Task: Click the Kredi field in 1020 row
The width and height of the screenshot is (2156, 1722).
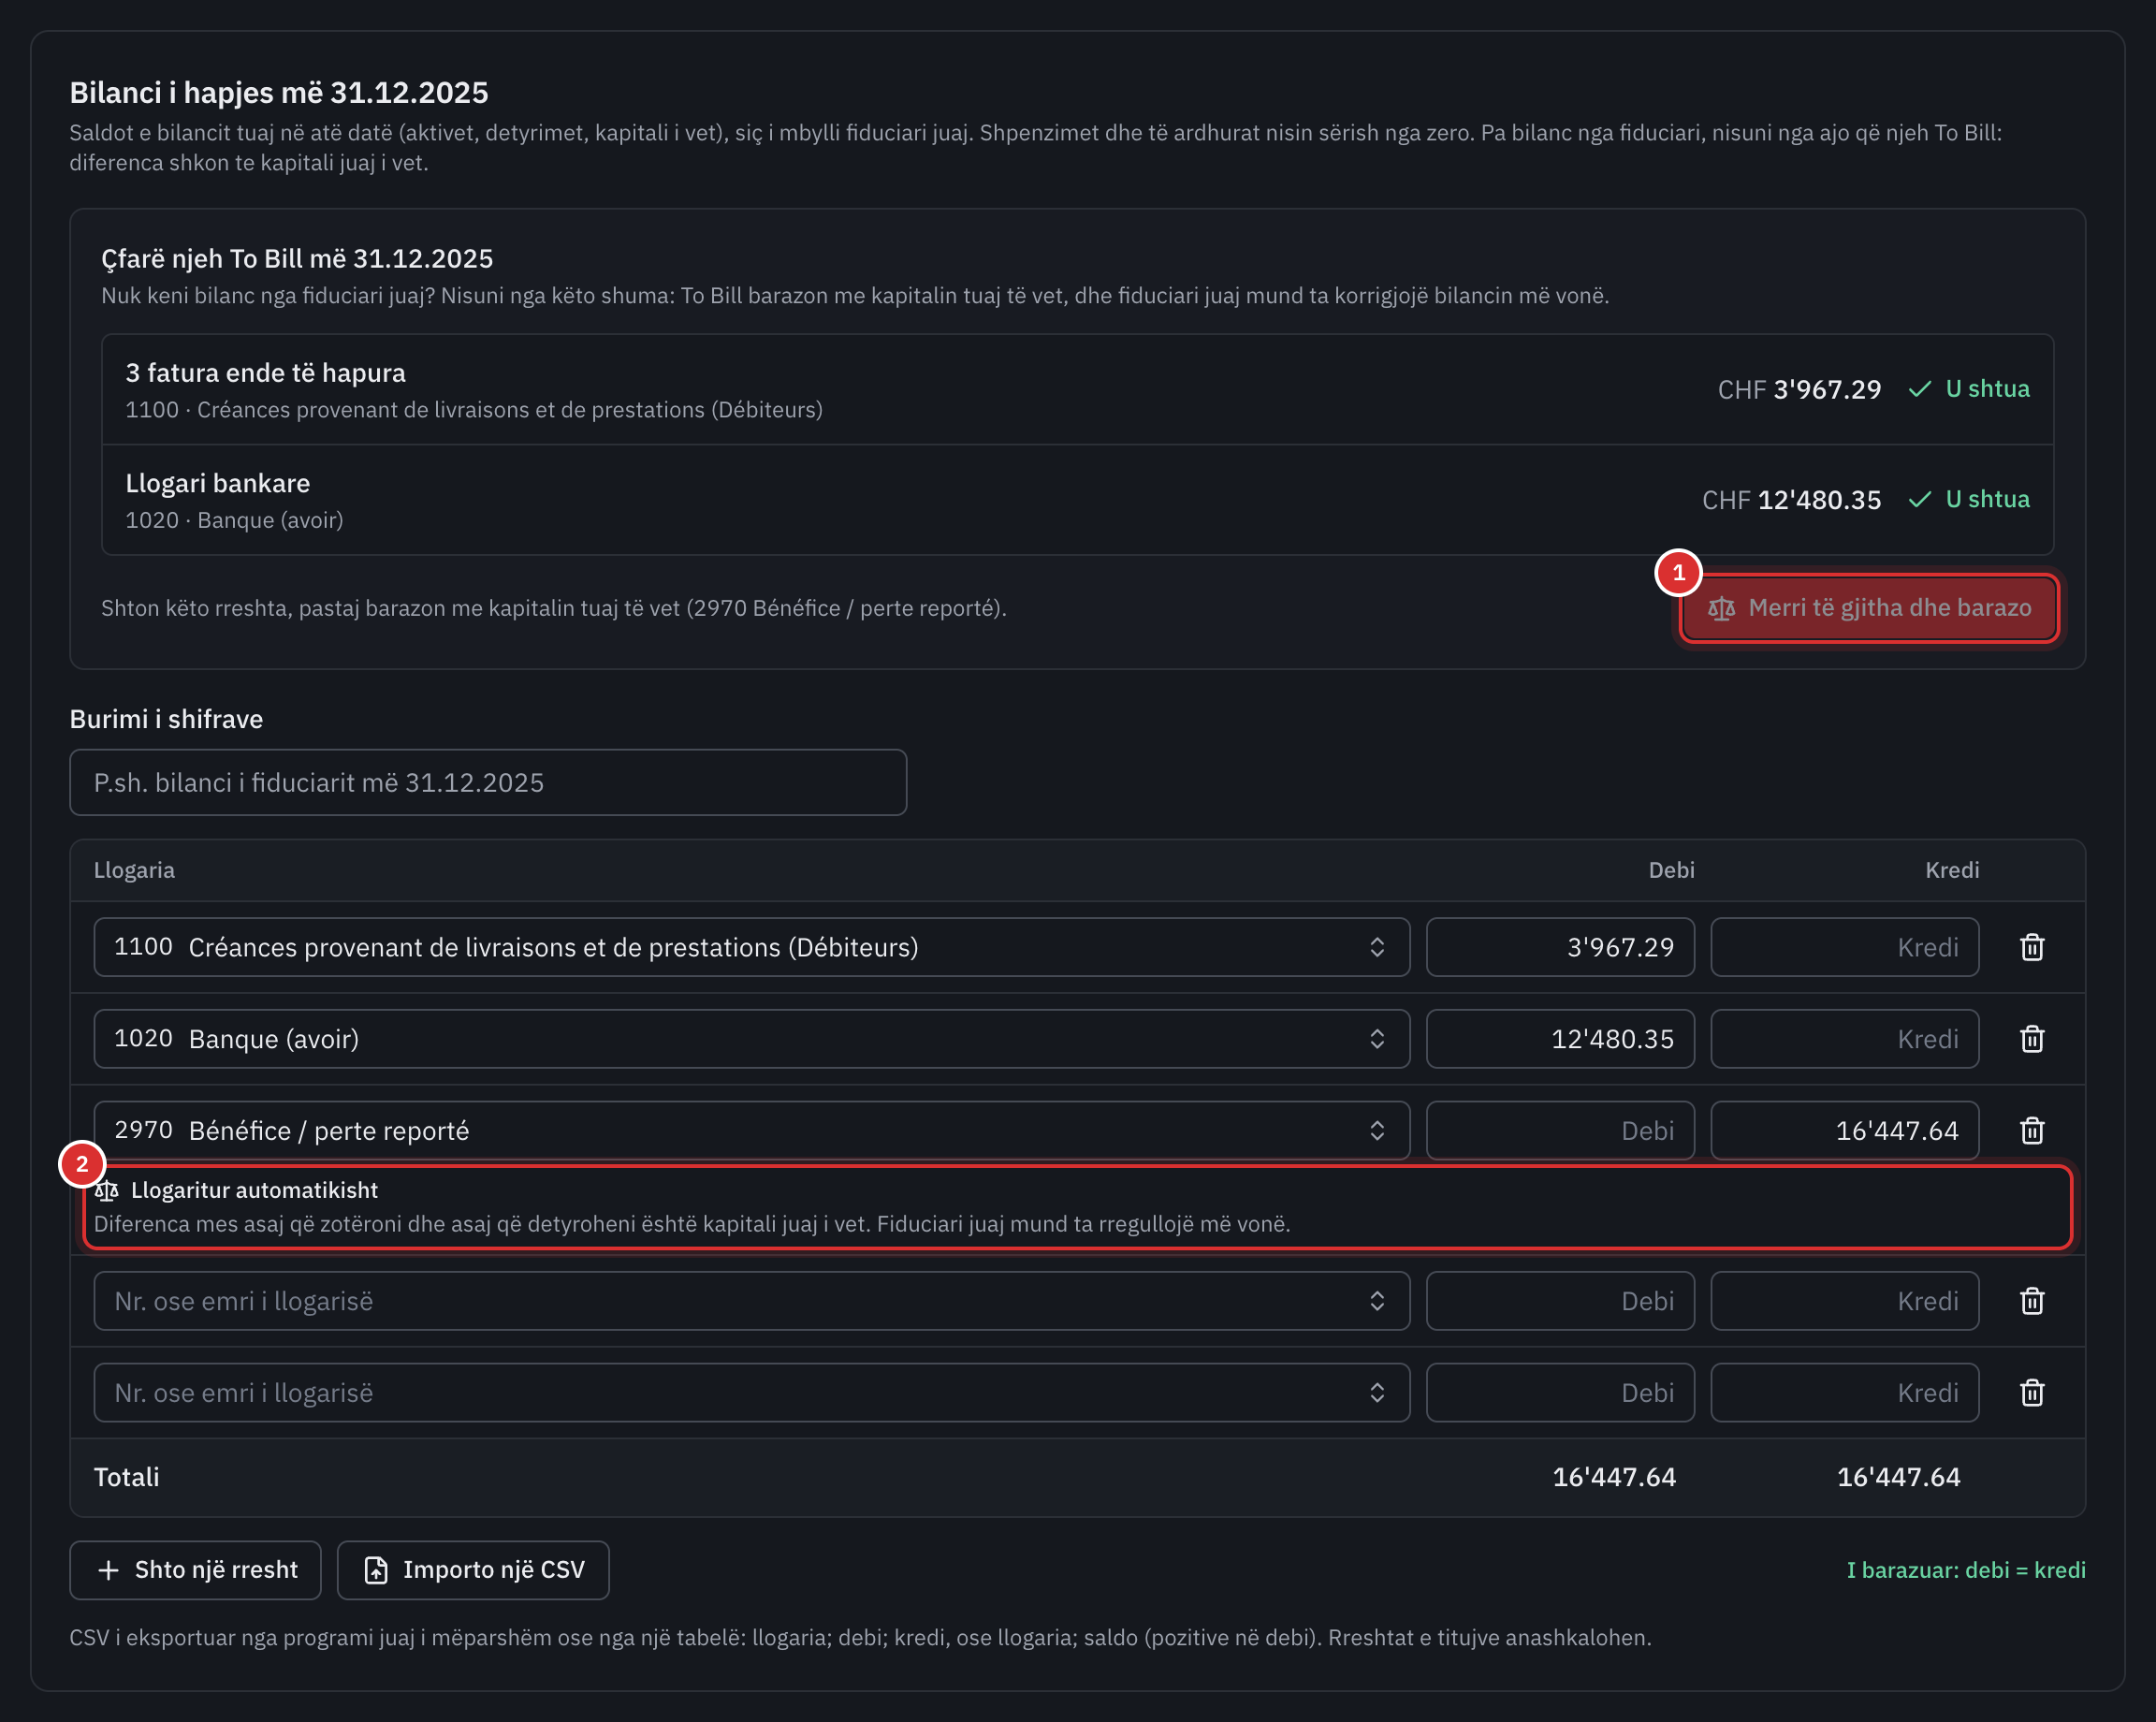Action: (x=1844, y=1039)
